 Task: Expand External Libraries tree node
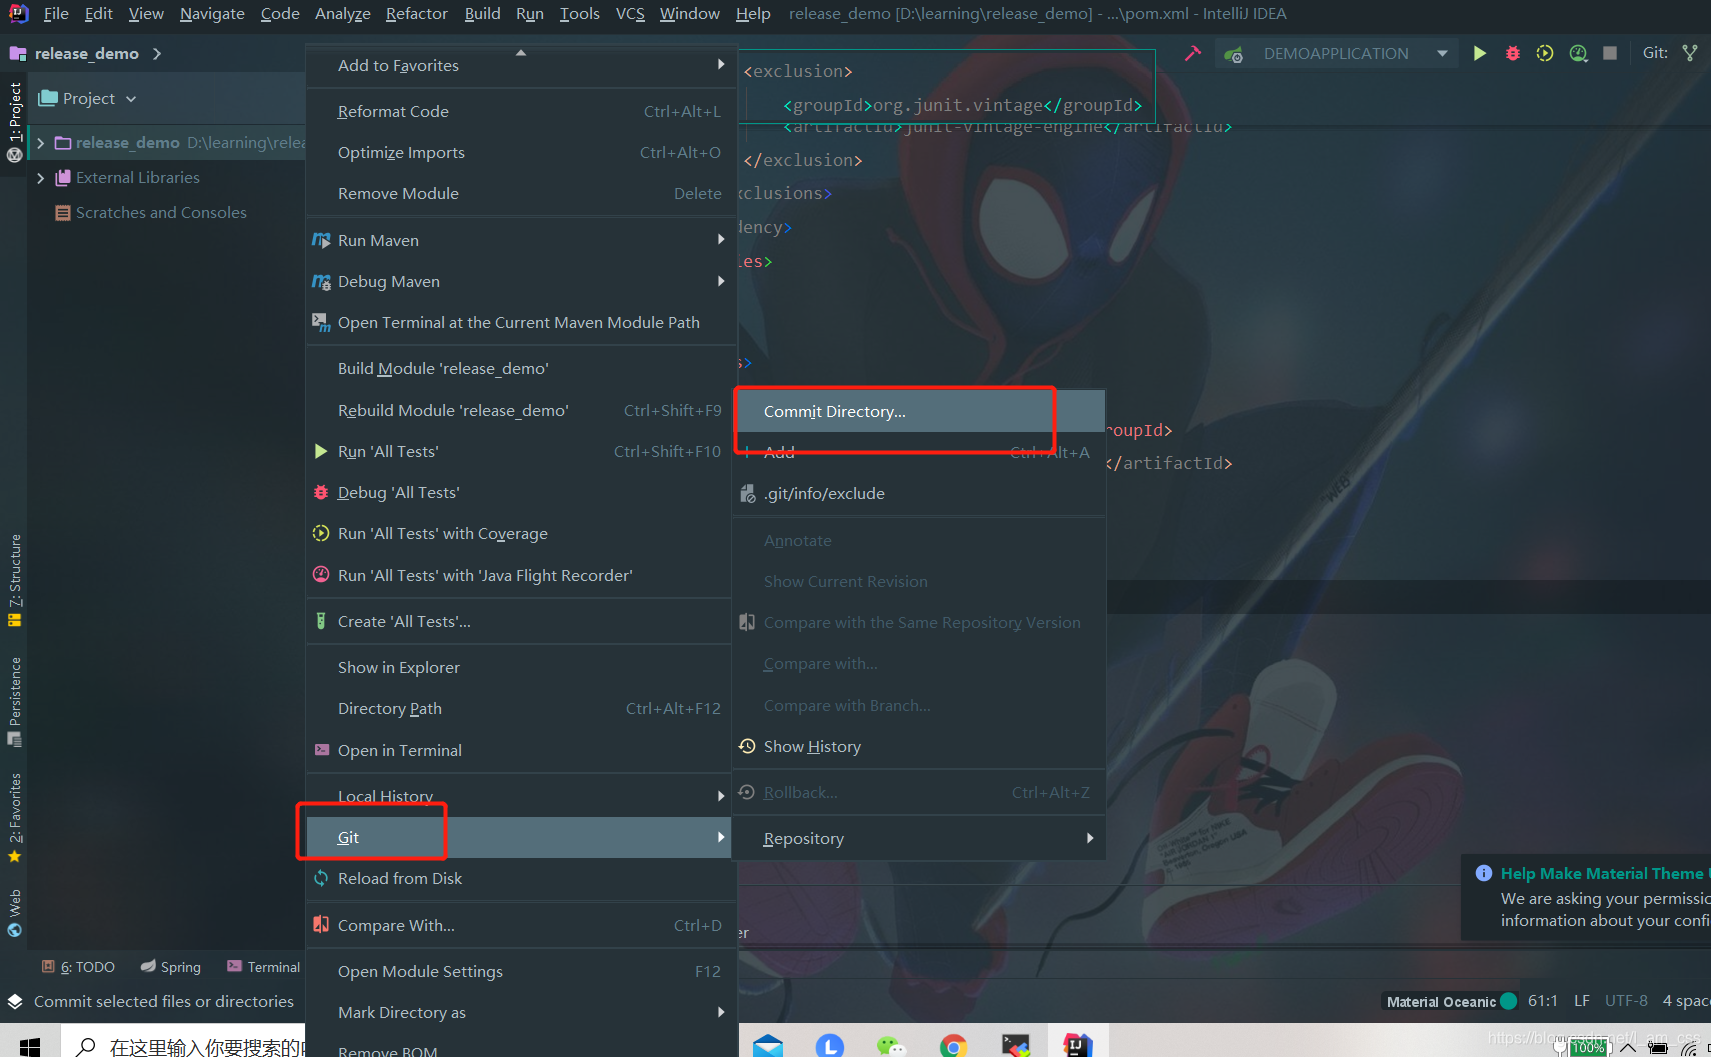(x=40, y=178)
